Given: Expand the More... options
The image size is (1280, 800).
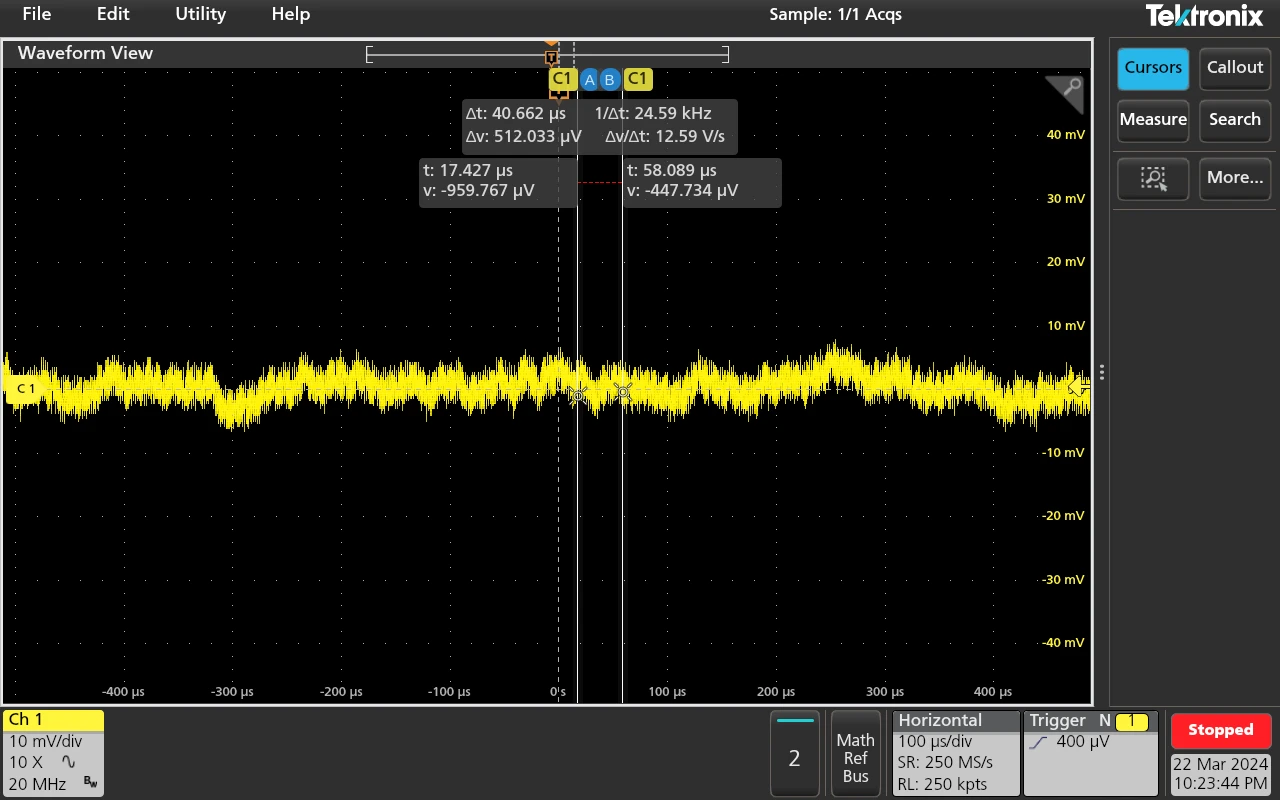Looking at the screenshot, I should pos(1235,178).
